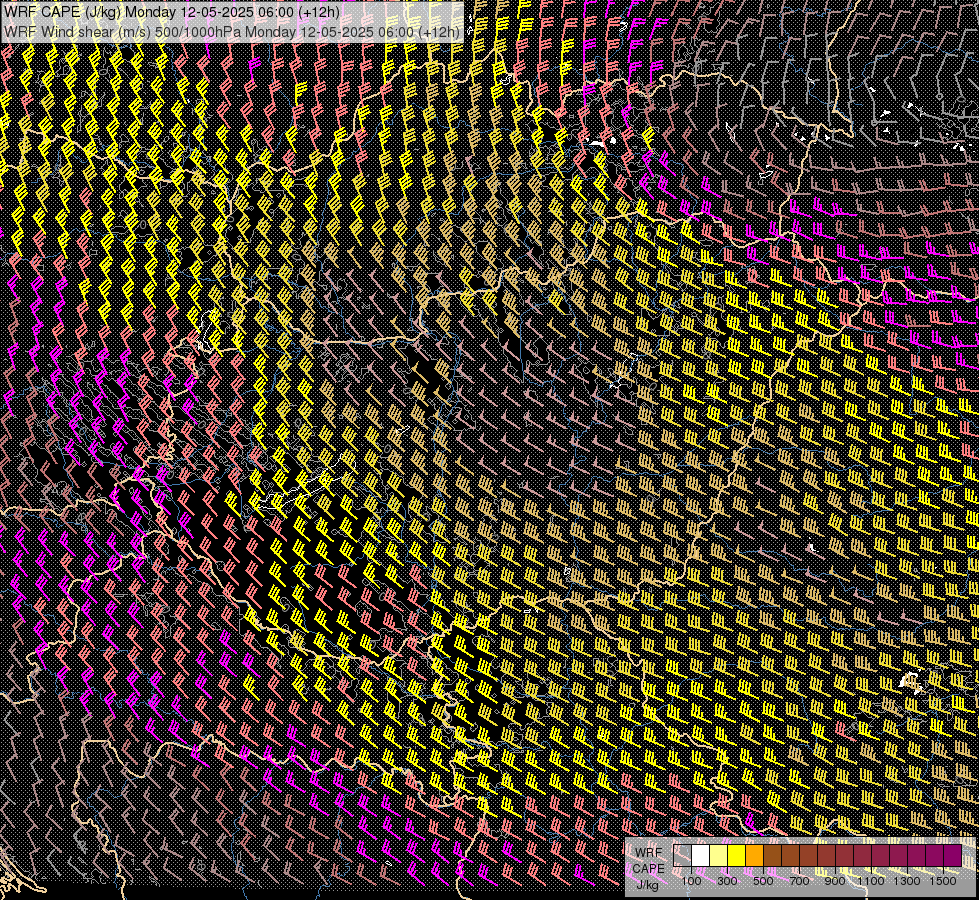Select the leftmost transparent CAPE legend swatch
Viewport: 979px width, 900px height.
(682, 855)
